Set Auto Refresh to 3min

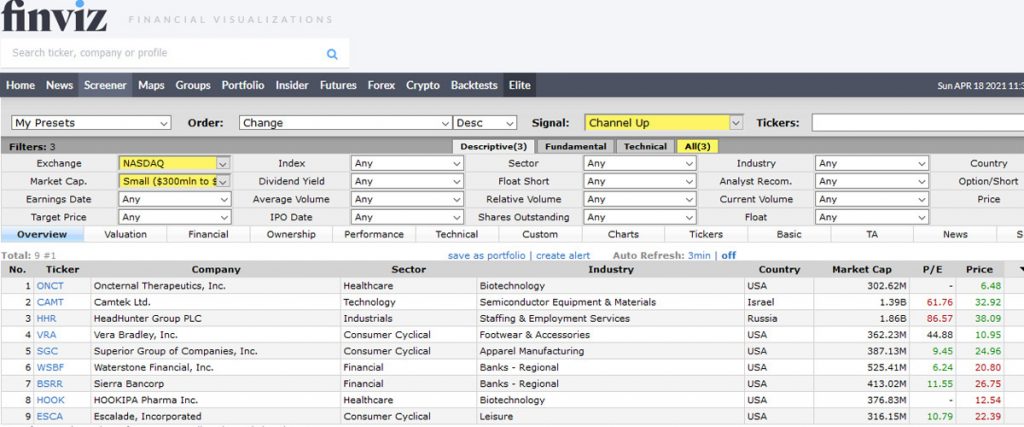pos(699,256)
